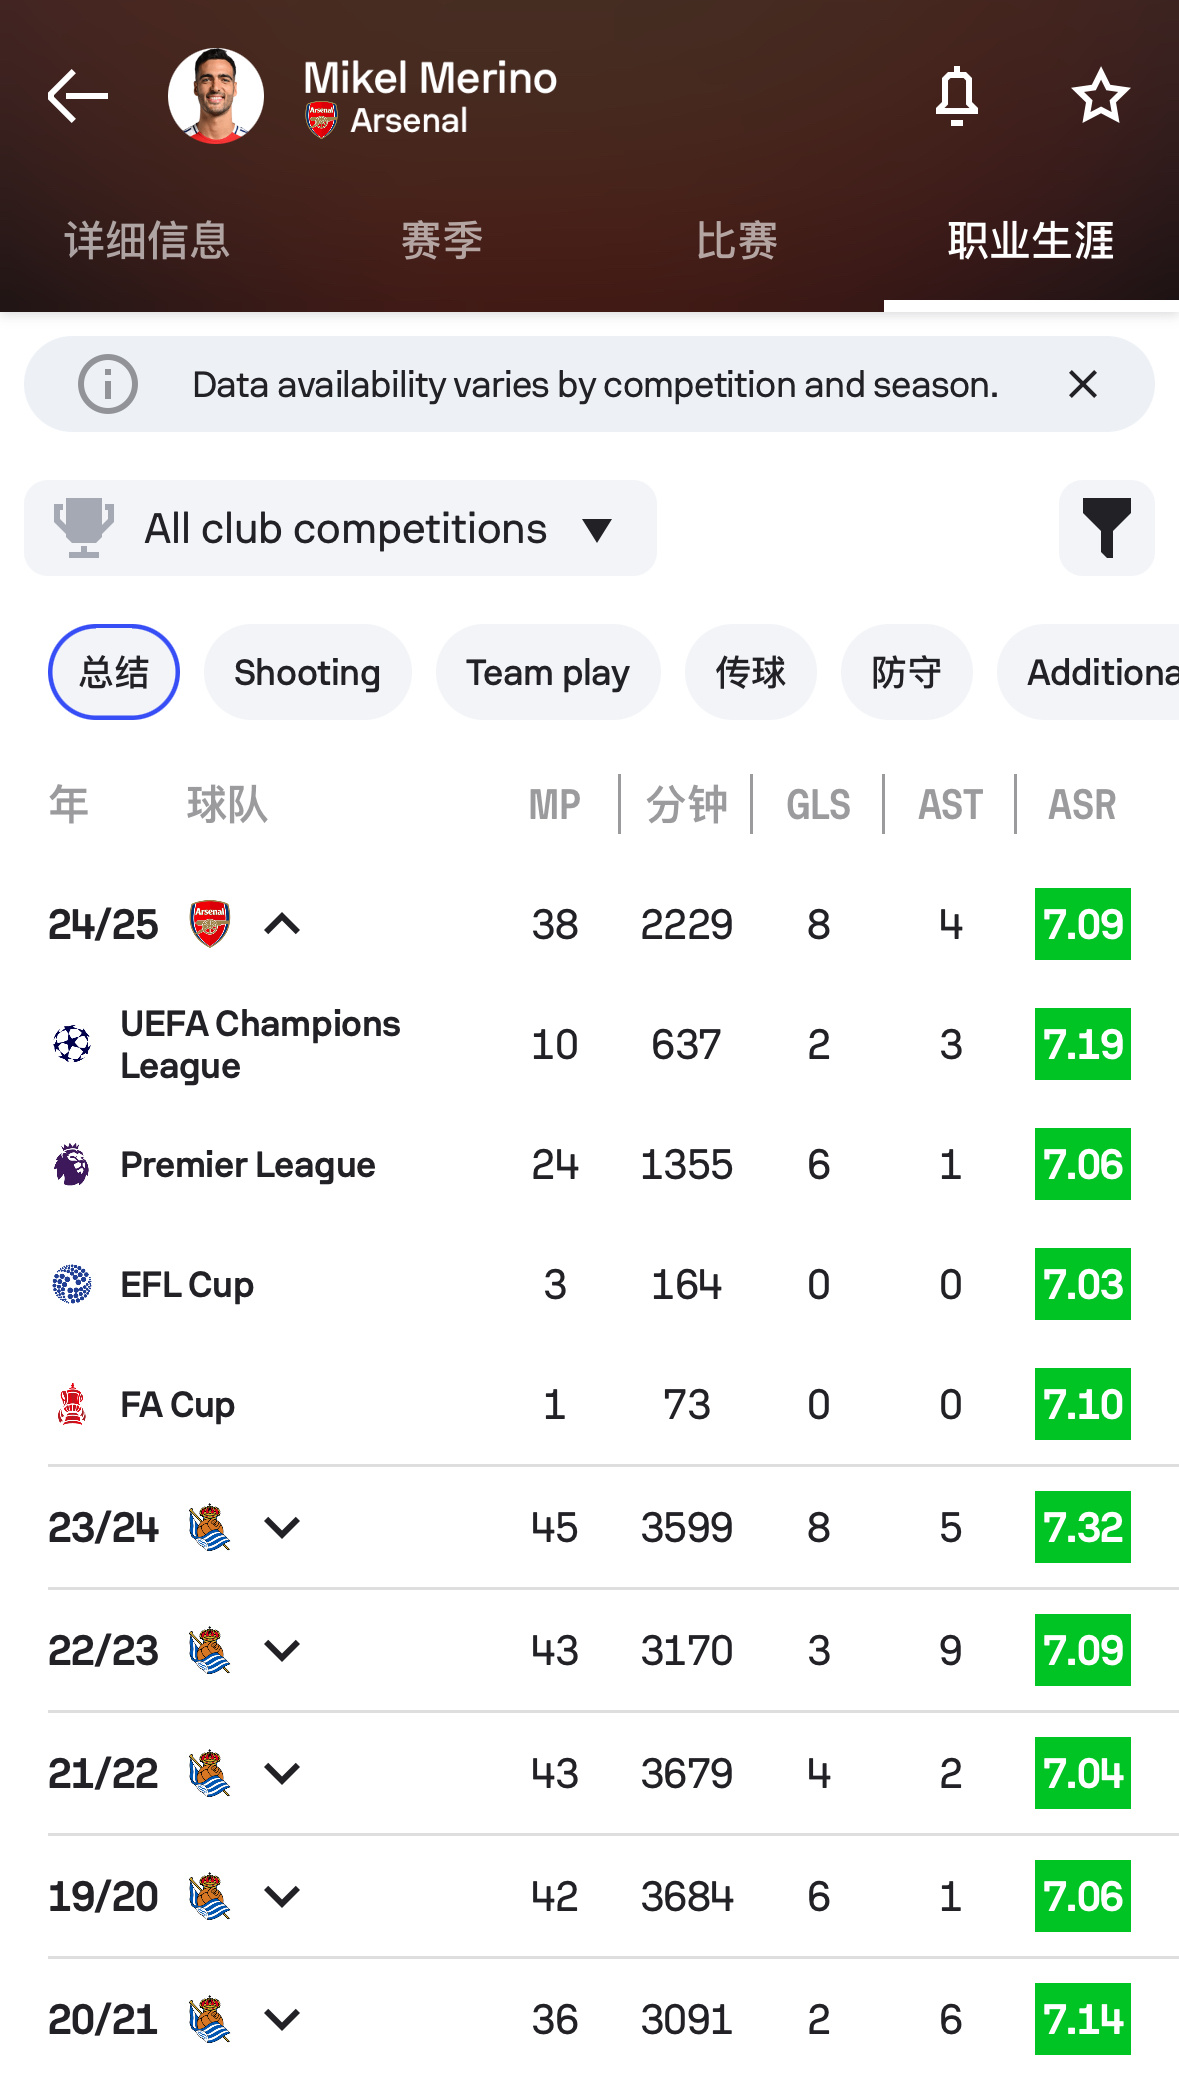
Task: Select the 防守 stats chip
Action: pyautogui.click(x=906, y=672)
